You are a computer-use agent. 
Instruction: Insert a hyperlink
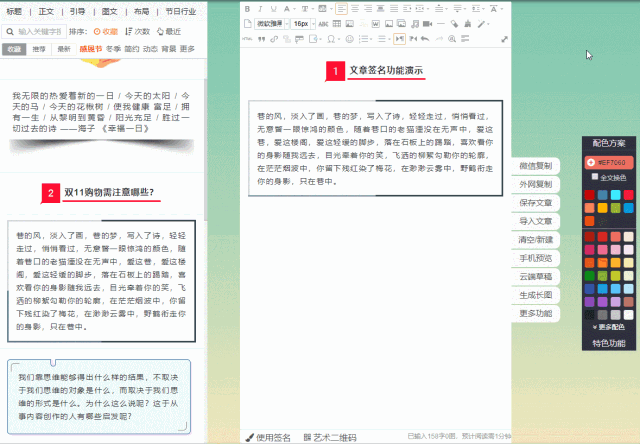(x=274, y=39)
